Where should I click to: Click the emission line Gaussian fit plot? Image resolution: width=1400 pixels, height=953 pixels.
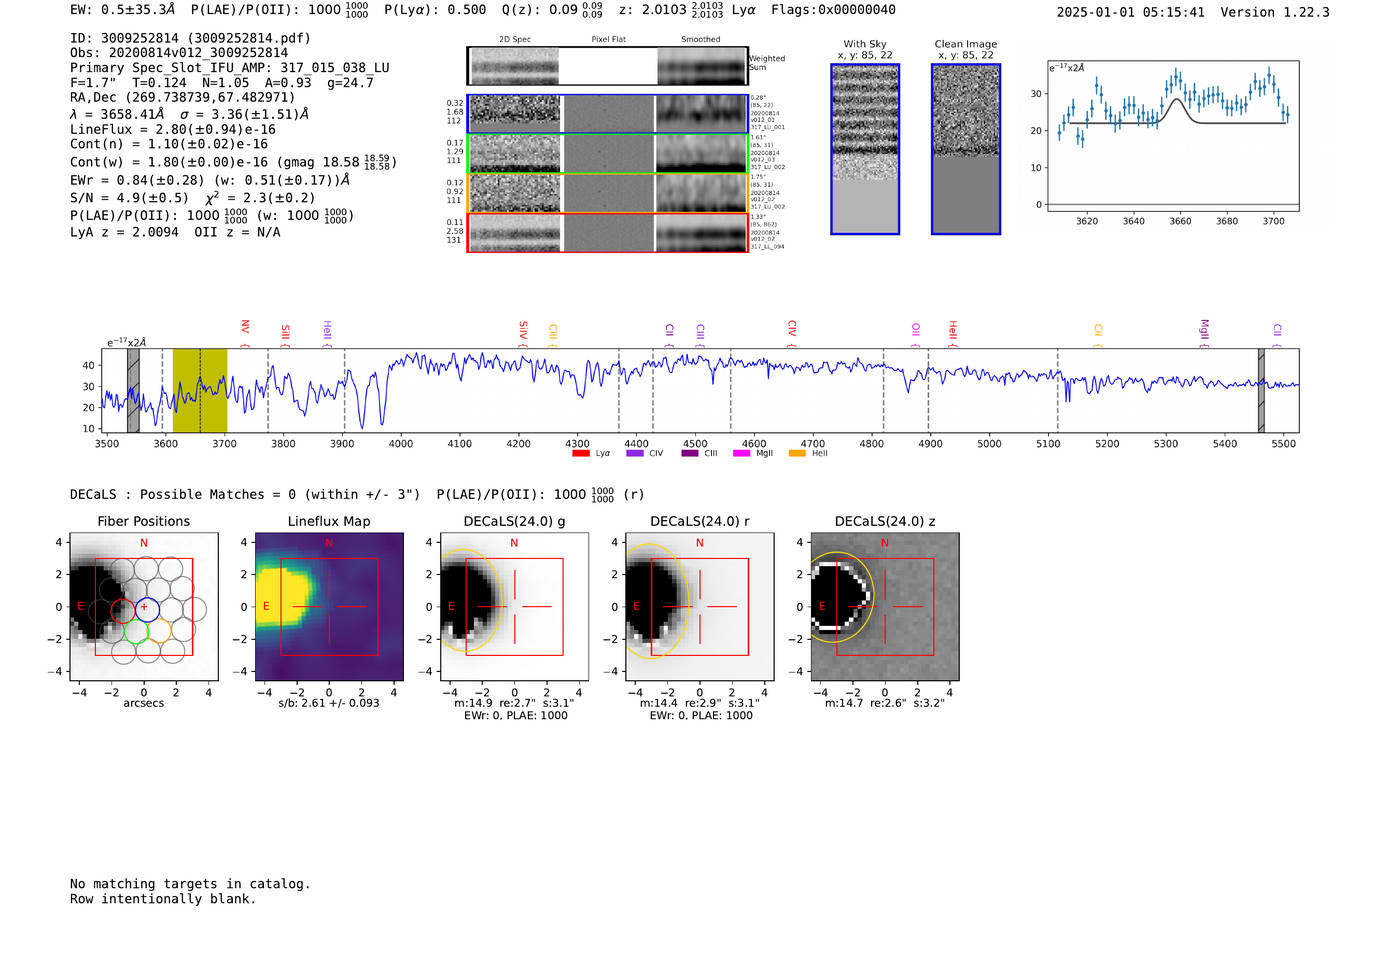(x=1172, y=137)
